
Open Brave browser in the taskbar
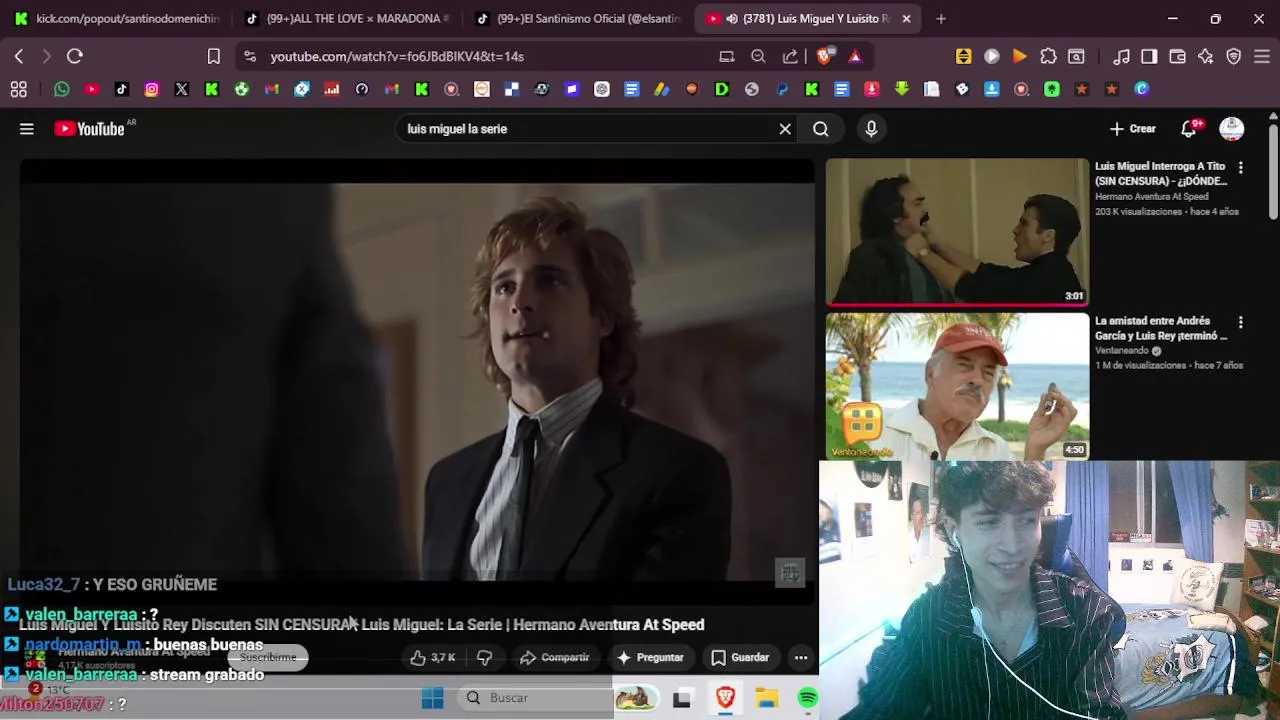click(725, 698)
